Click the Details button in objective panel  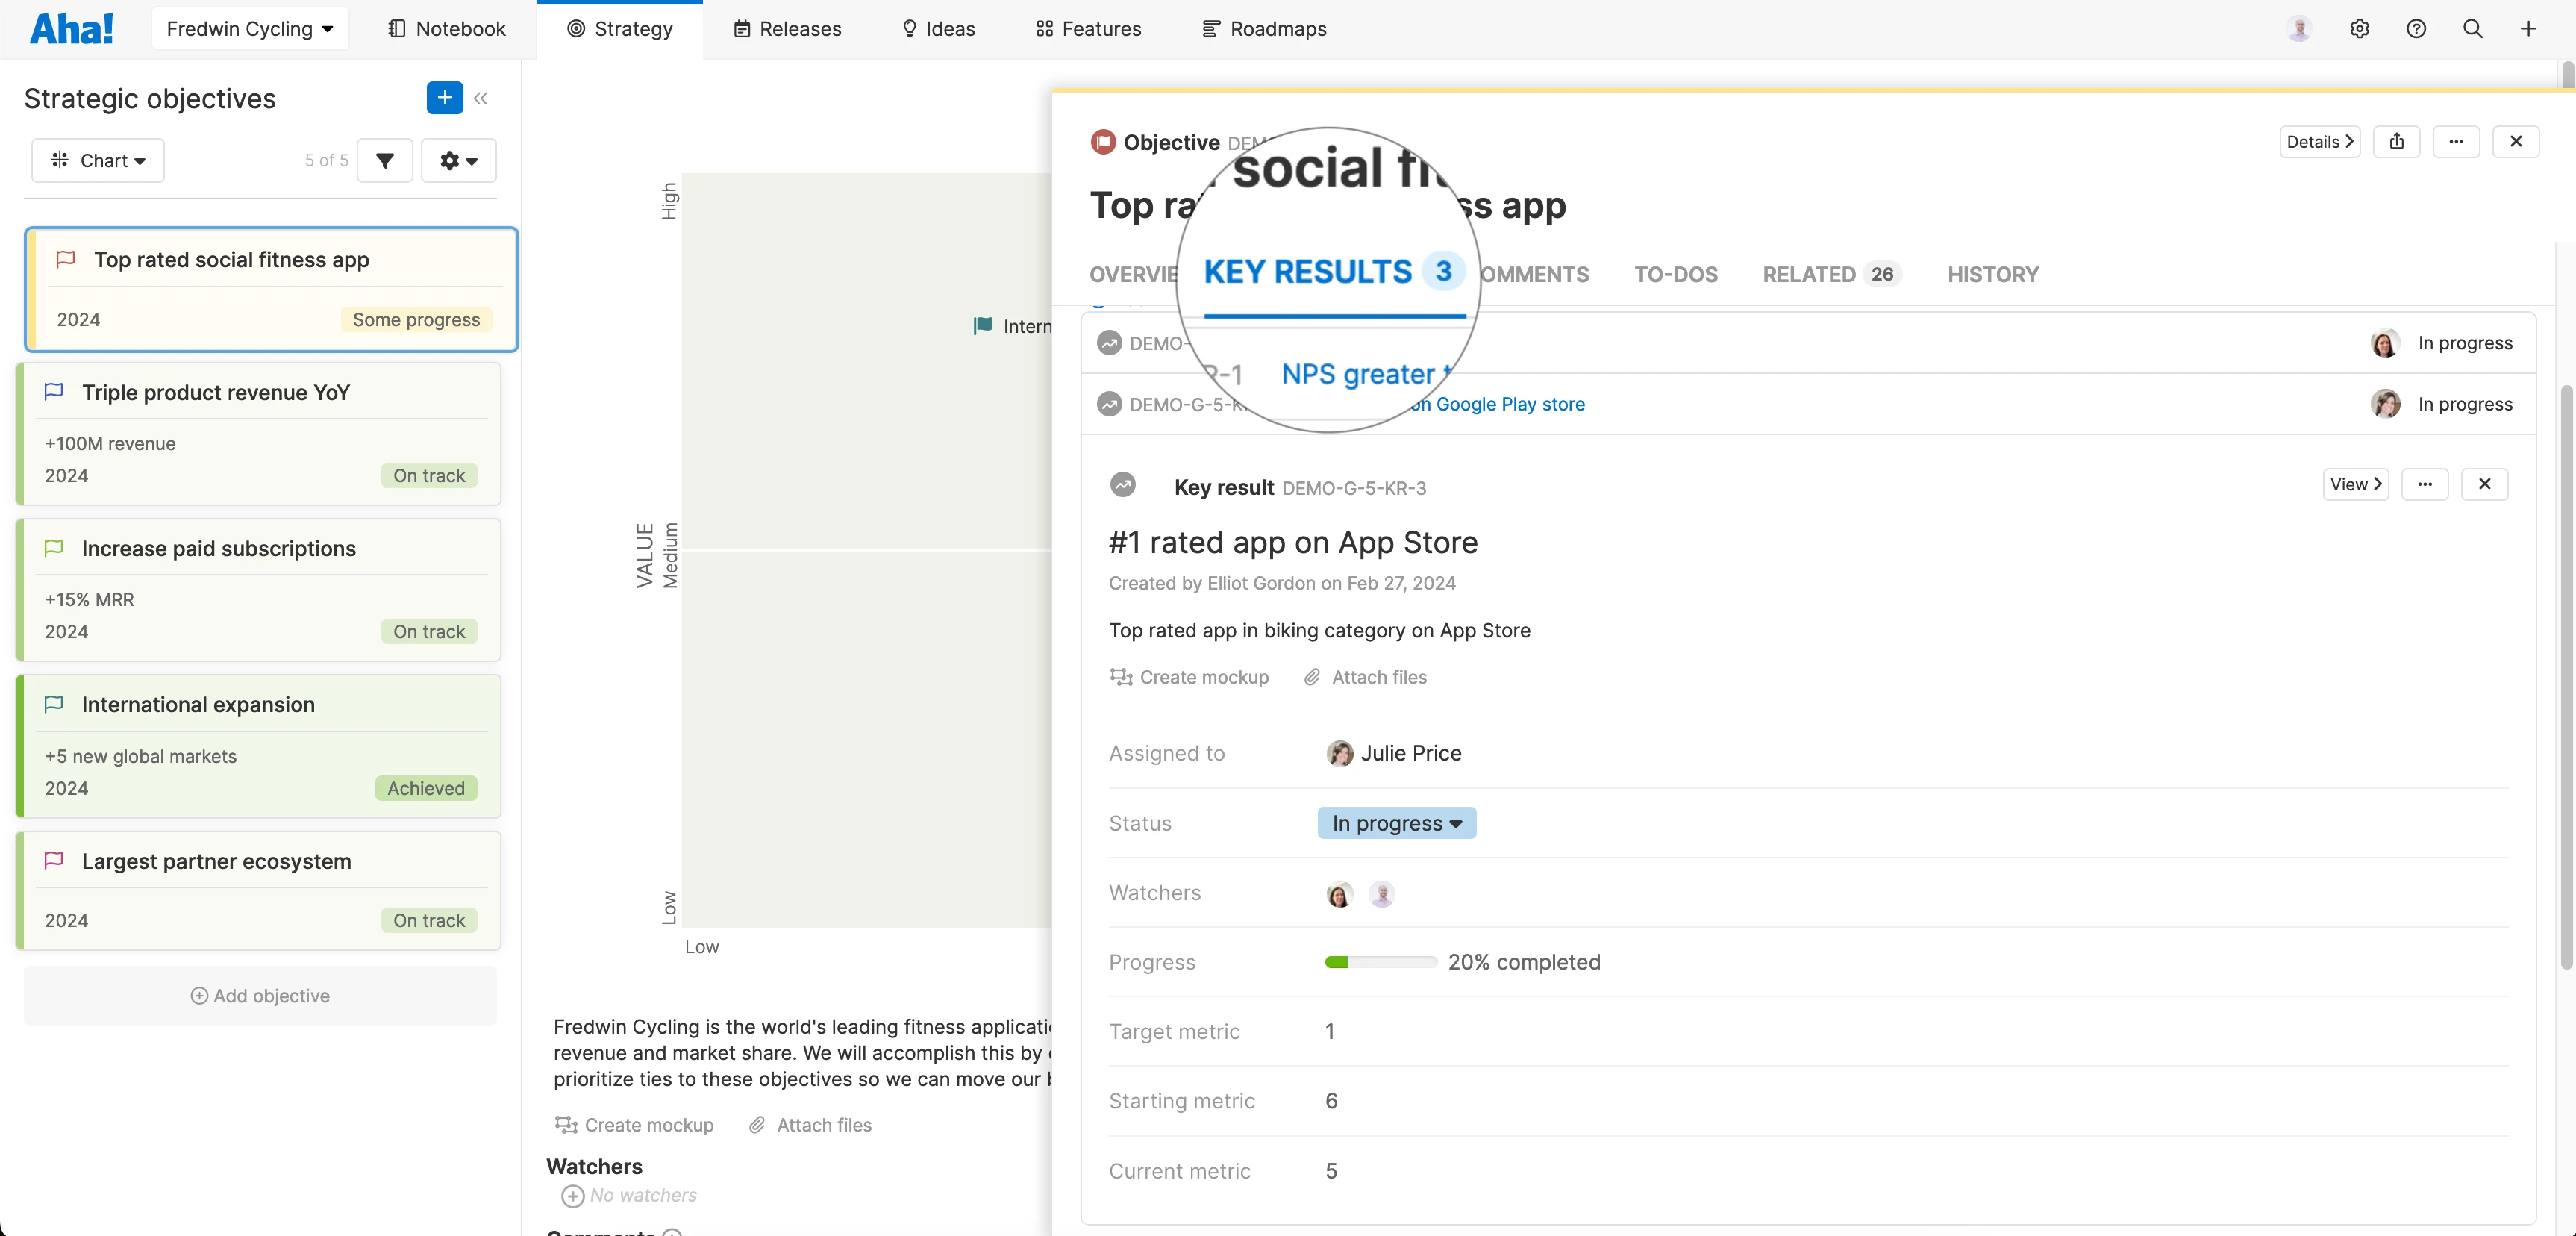(2319, 141)
